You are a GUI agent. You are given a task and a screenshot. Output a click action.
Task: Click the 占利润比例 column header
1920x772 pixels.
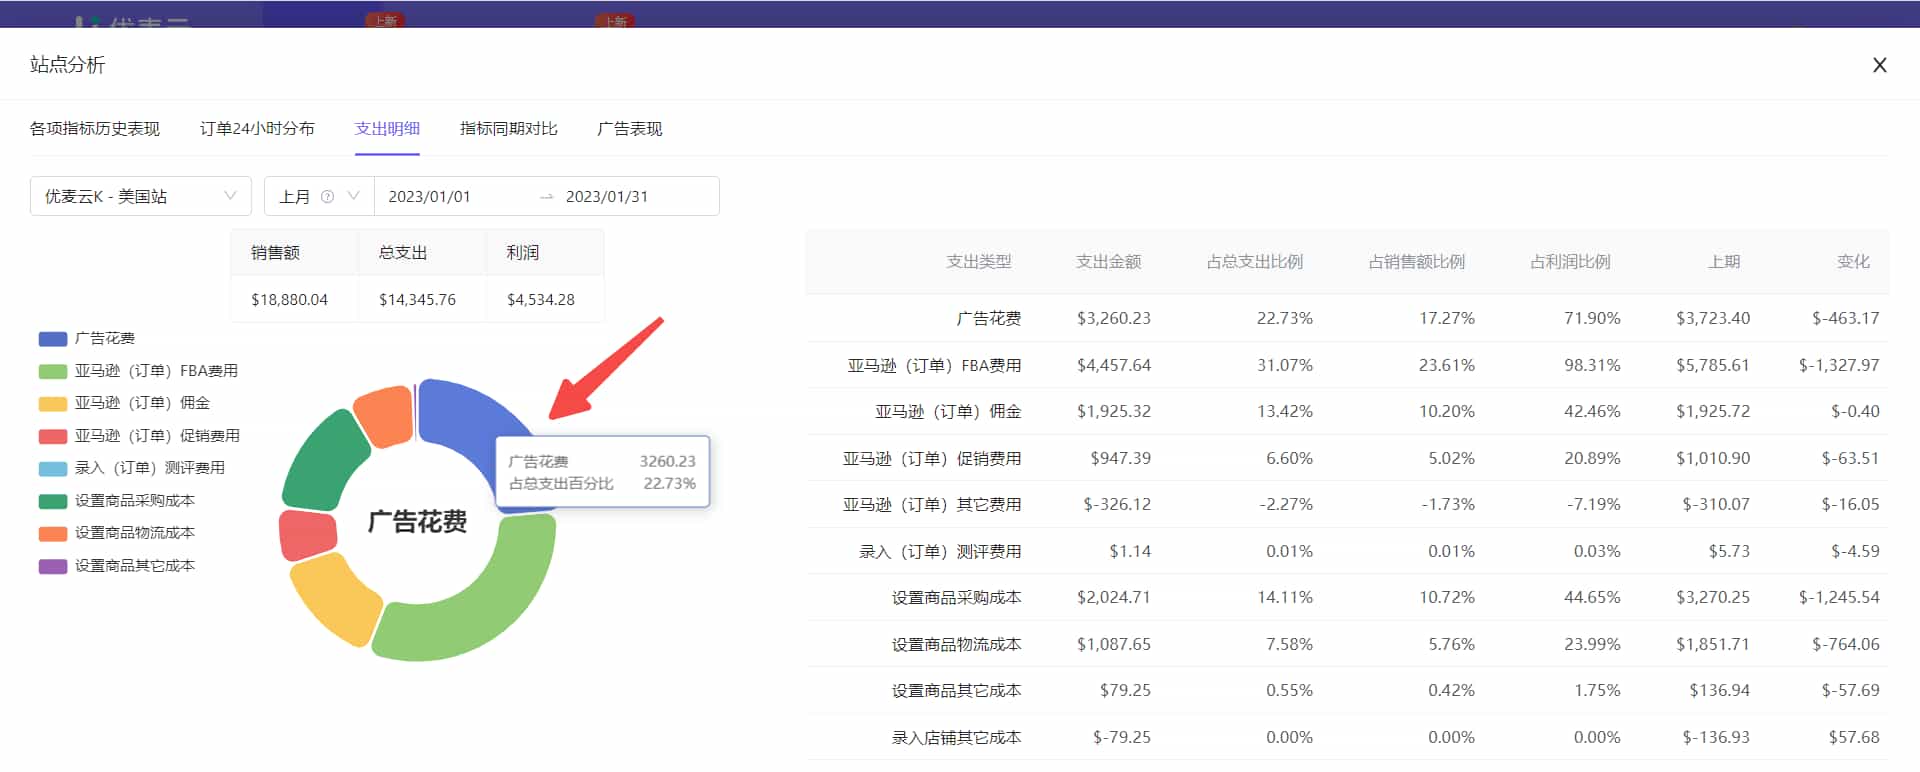(1570, 262)
